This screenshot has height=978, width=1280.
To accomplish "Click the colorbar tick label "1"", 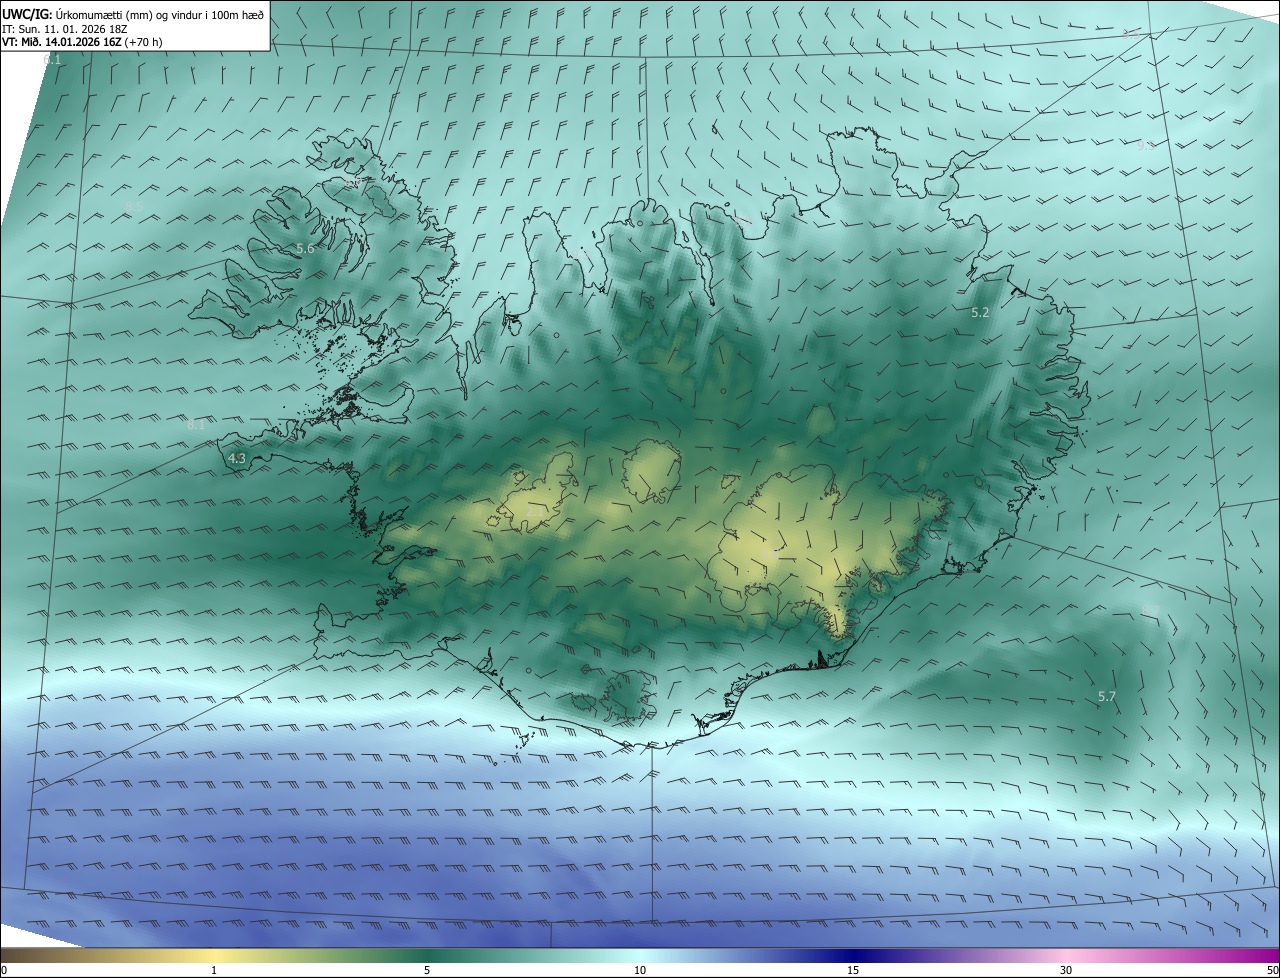I will [x=214, y=970].
